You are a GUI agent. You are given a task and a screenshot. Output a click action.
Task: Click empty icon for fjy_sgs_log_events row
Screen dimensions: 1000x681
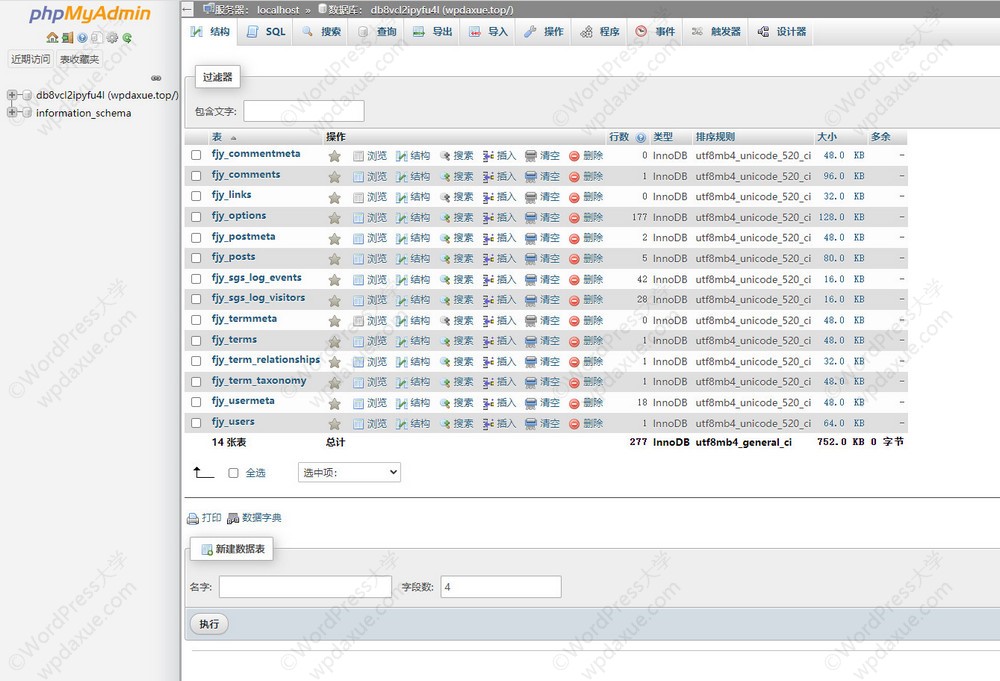point(531,279)
